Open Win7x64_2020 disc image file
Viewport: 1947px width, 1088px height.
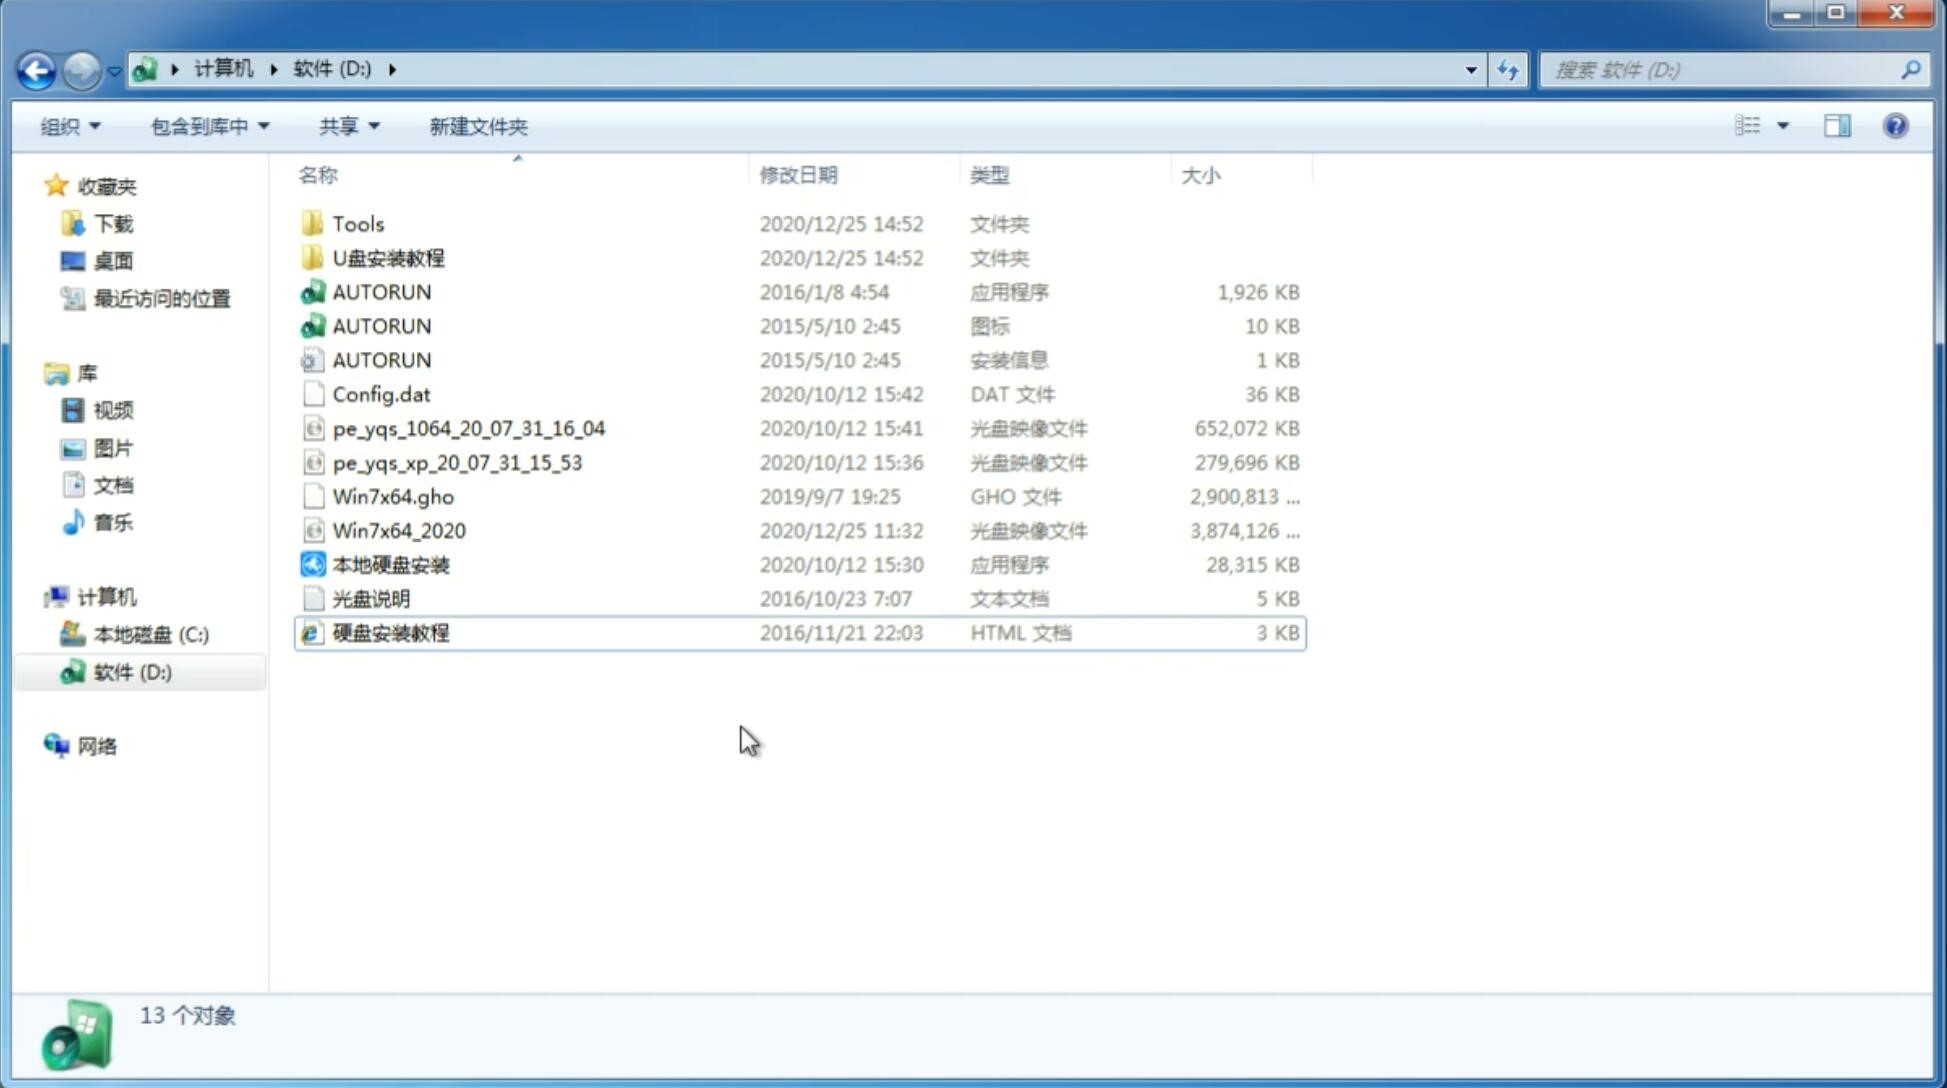click(398, 531)
